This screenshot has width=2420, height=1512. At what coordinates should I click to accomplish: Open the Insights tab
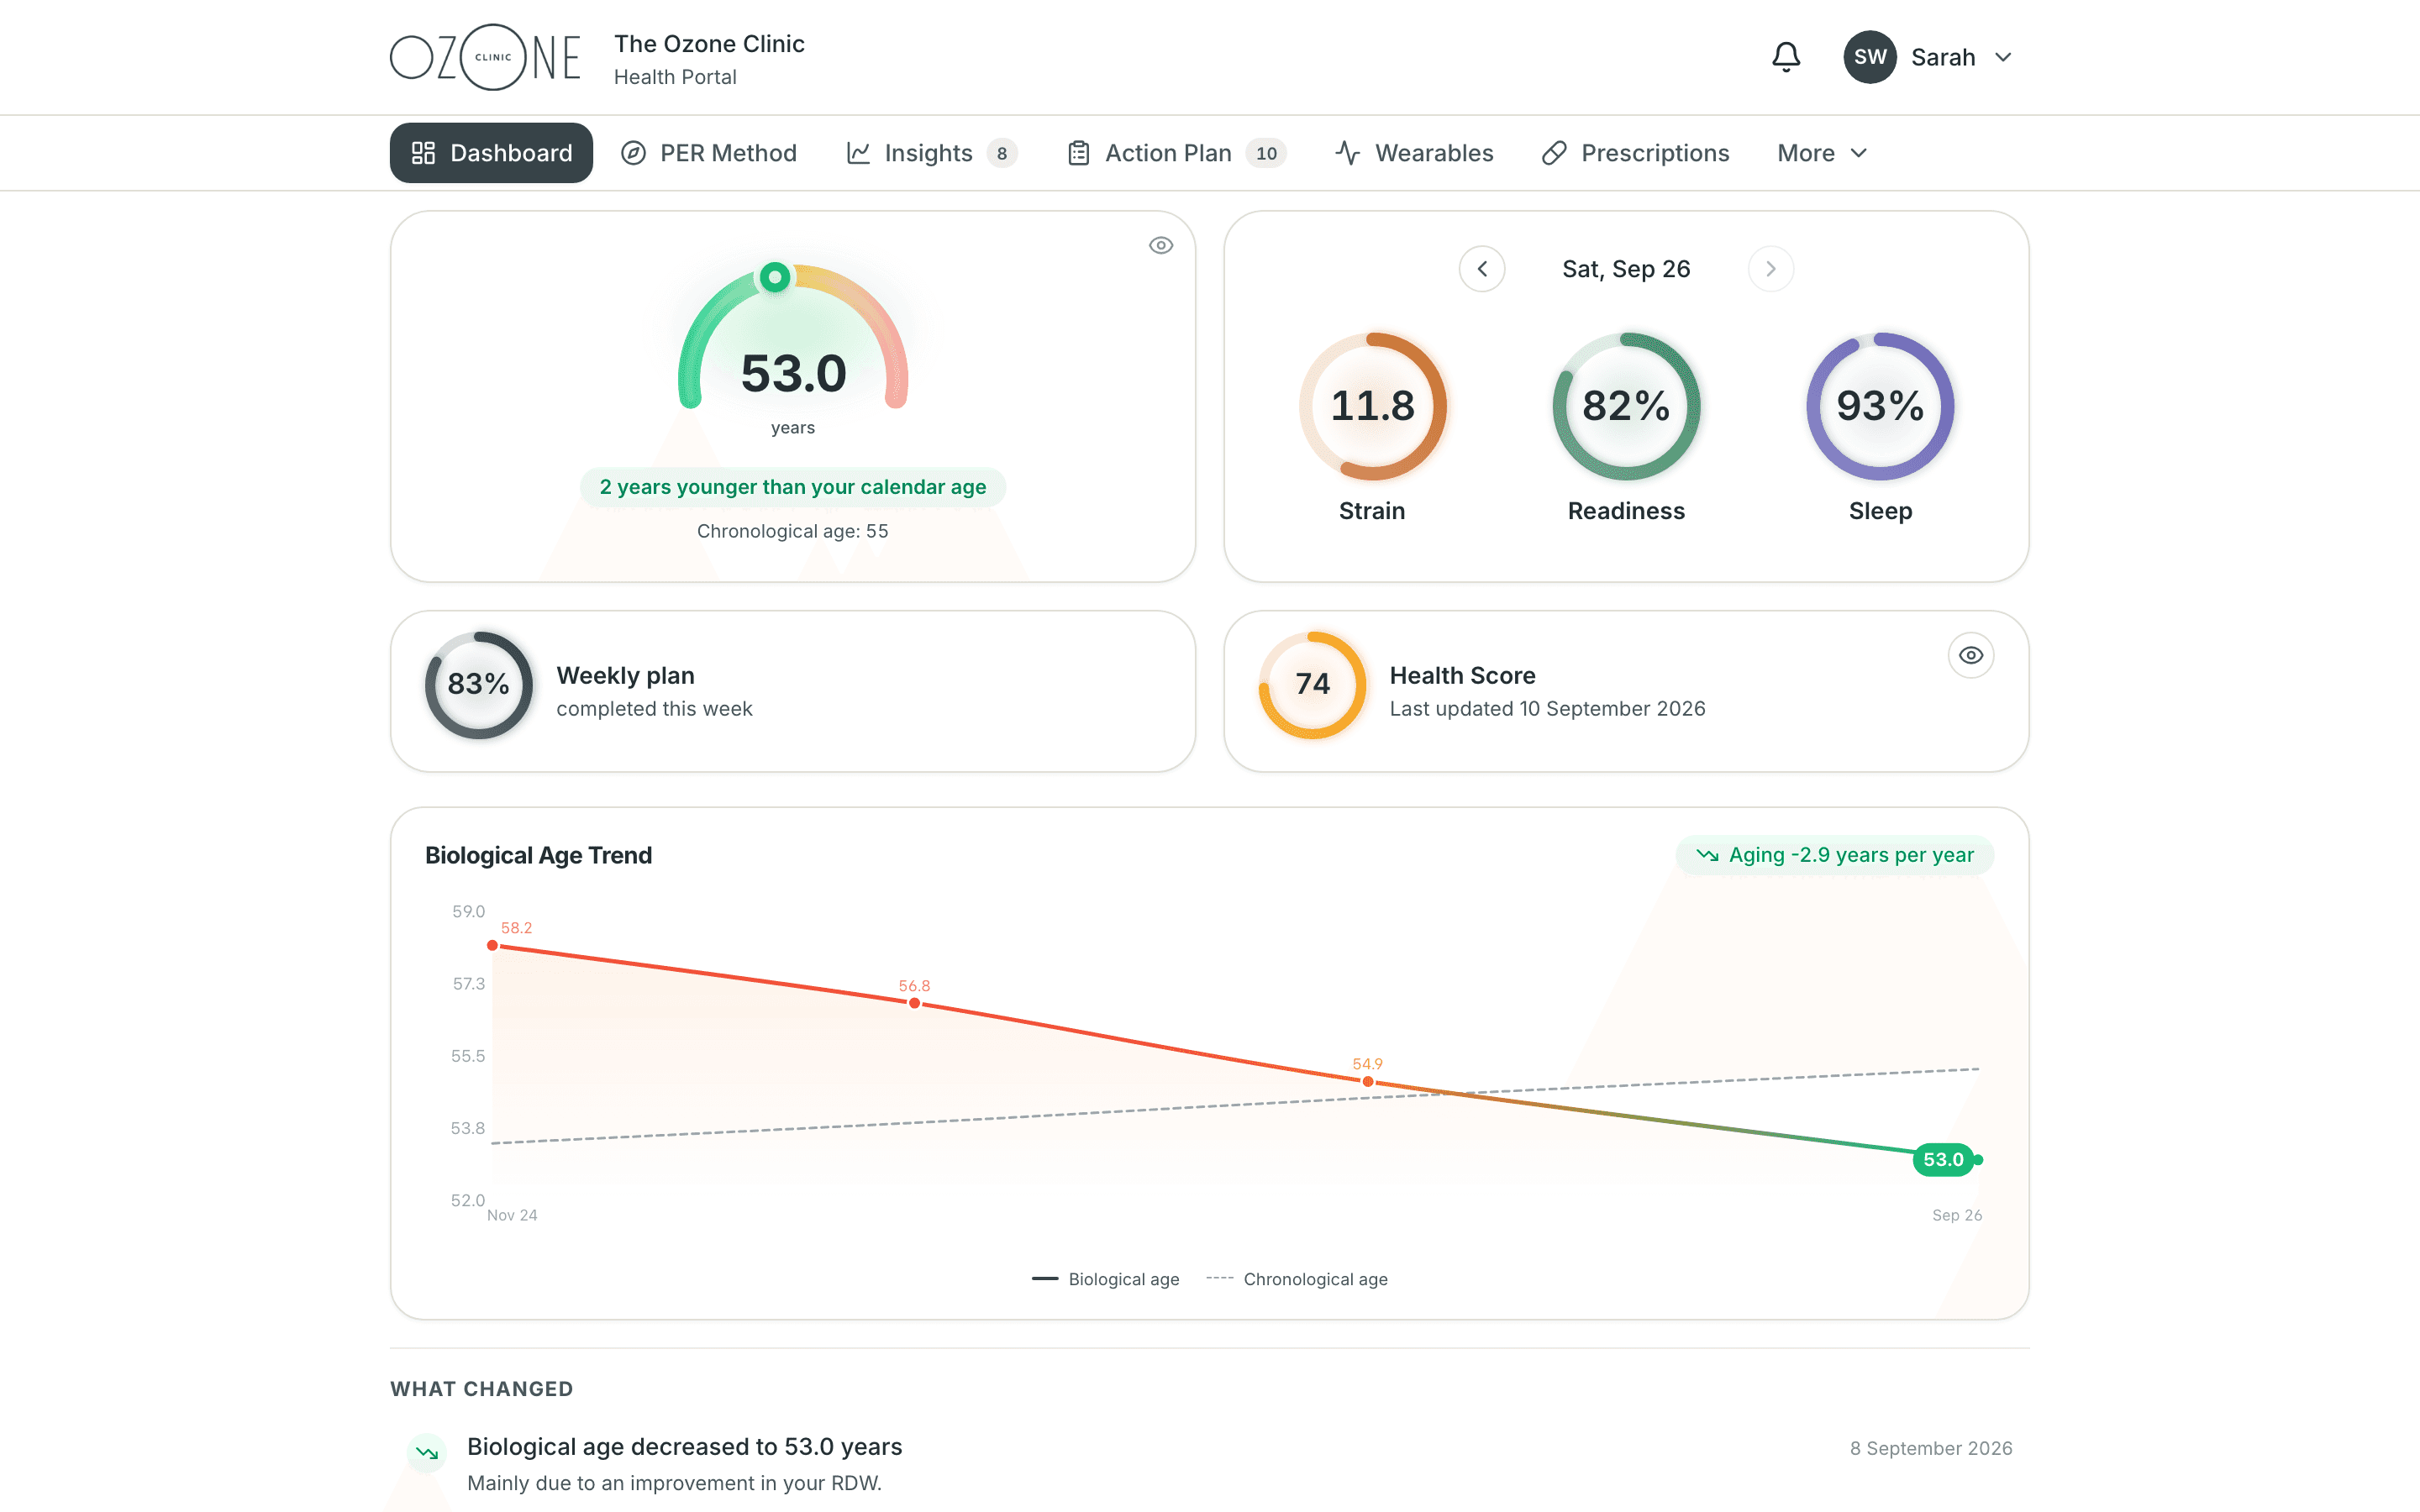click(x=931, y=153)
